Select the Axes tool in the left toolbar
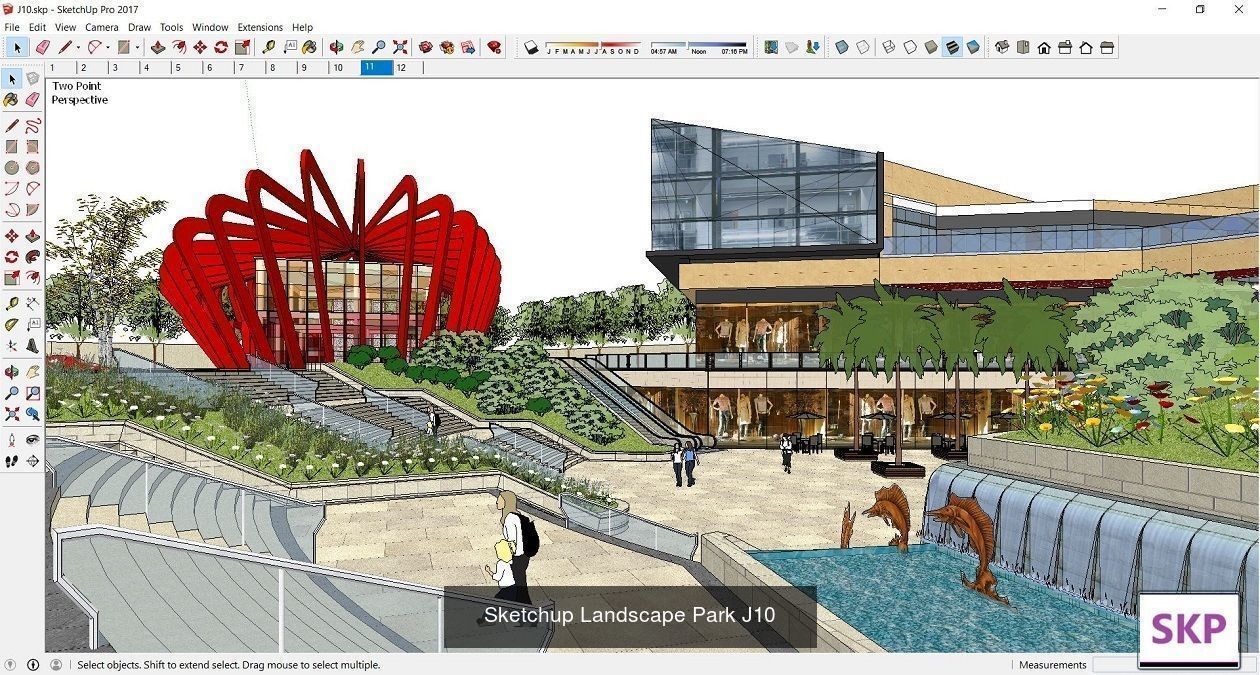This screenshot has width=1260, height=675. [x=12, y=346]
